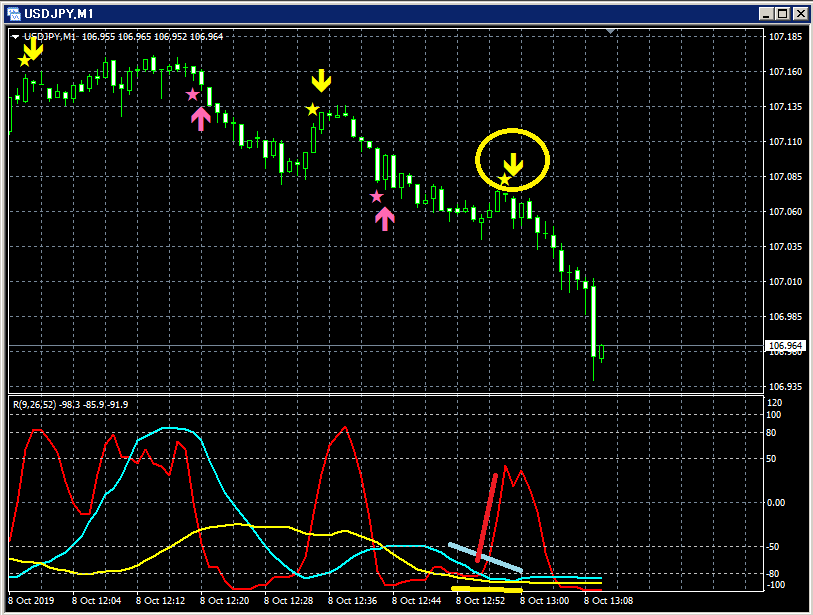Click time axis label 8 Oct 12:52
The height and width of the screenshot is (615, 813).
[x=480, y=600]
